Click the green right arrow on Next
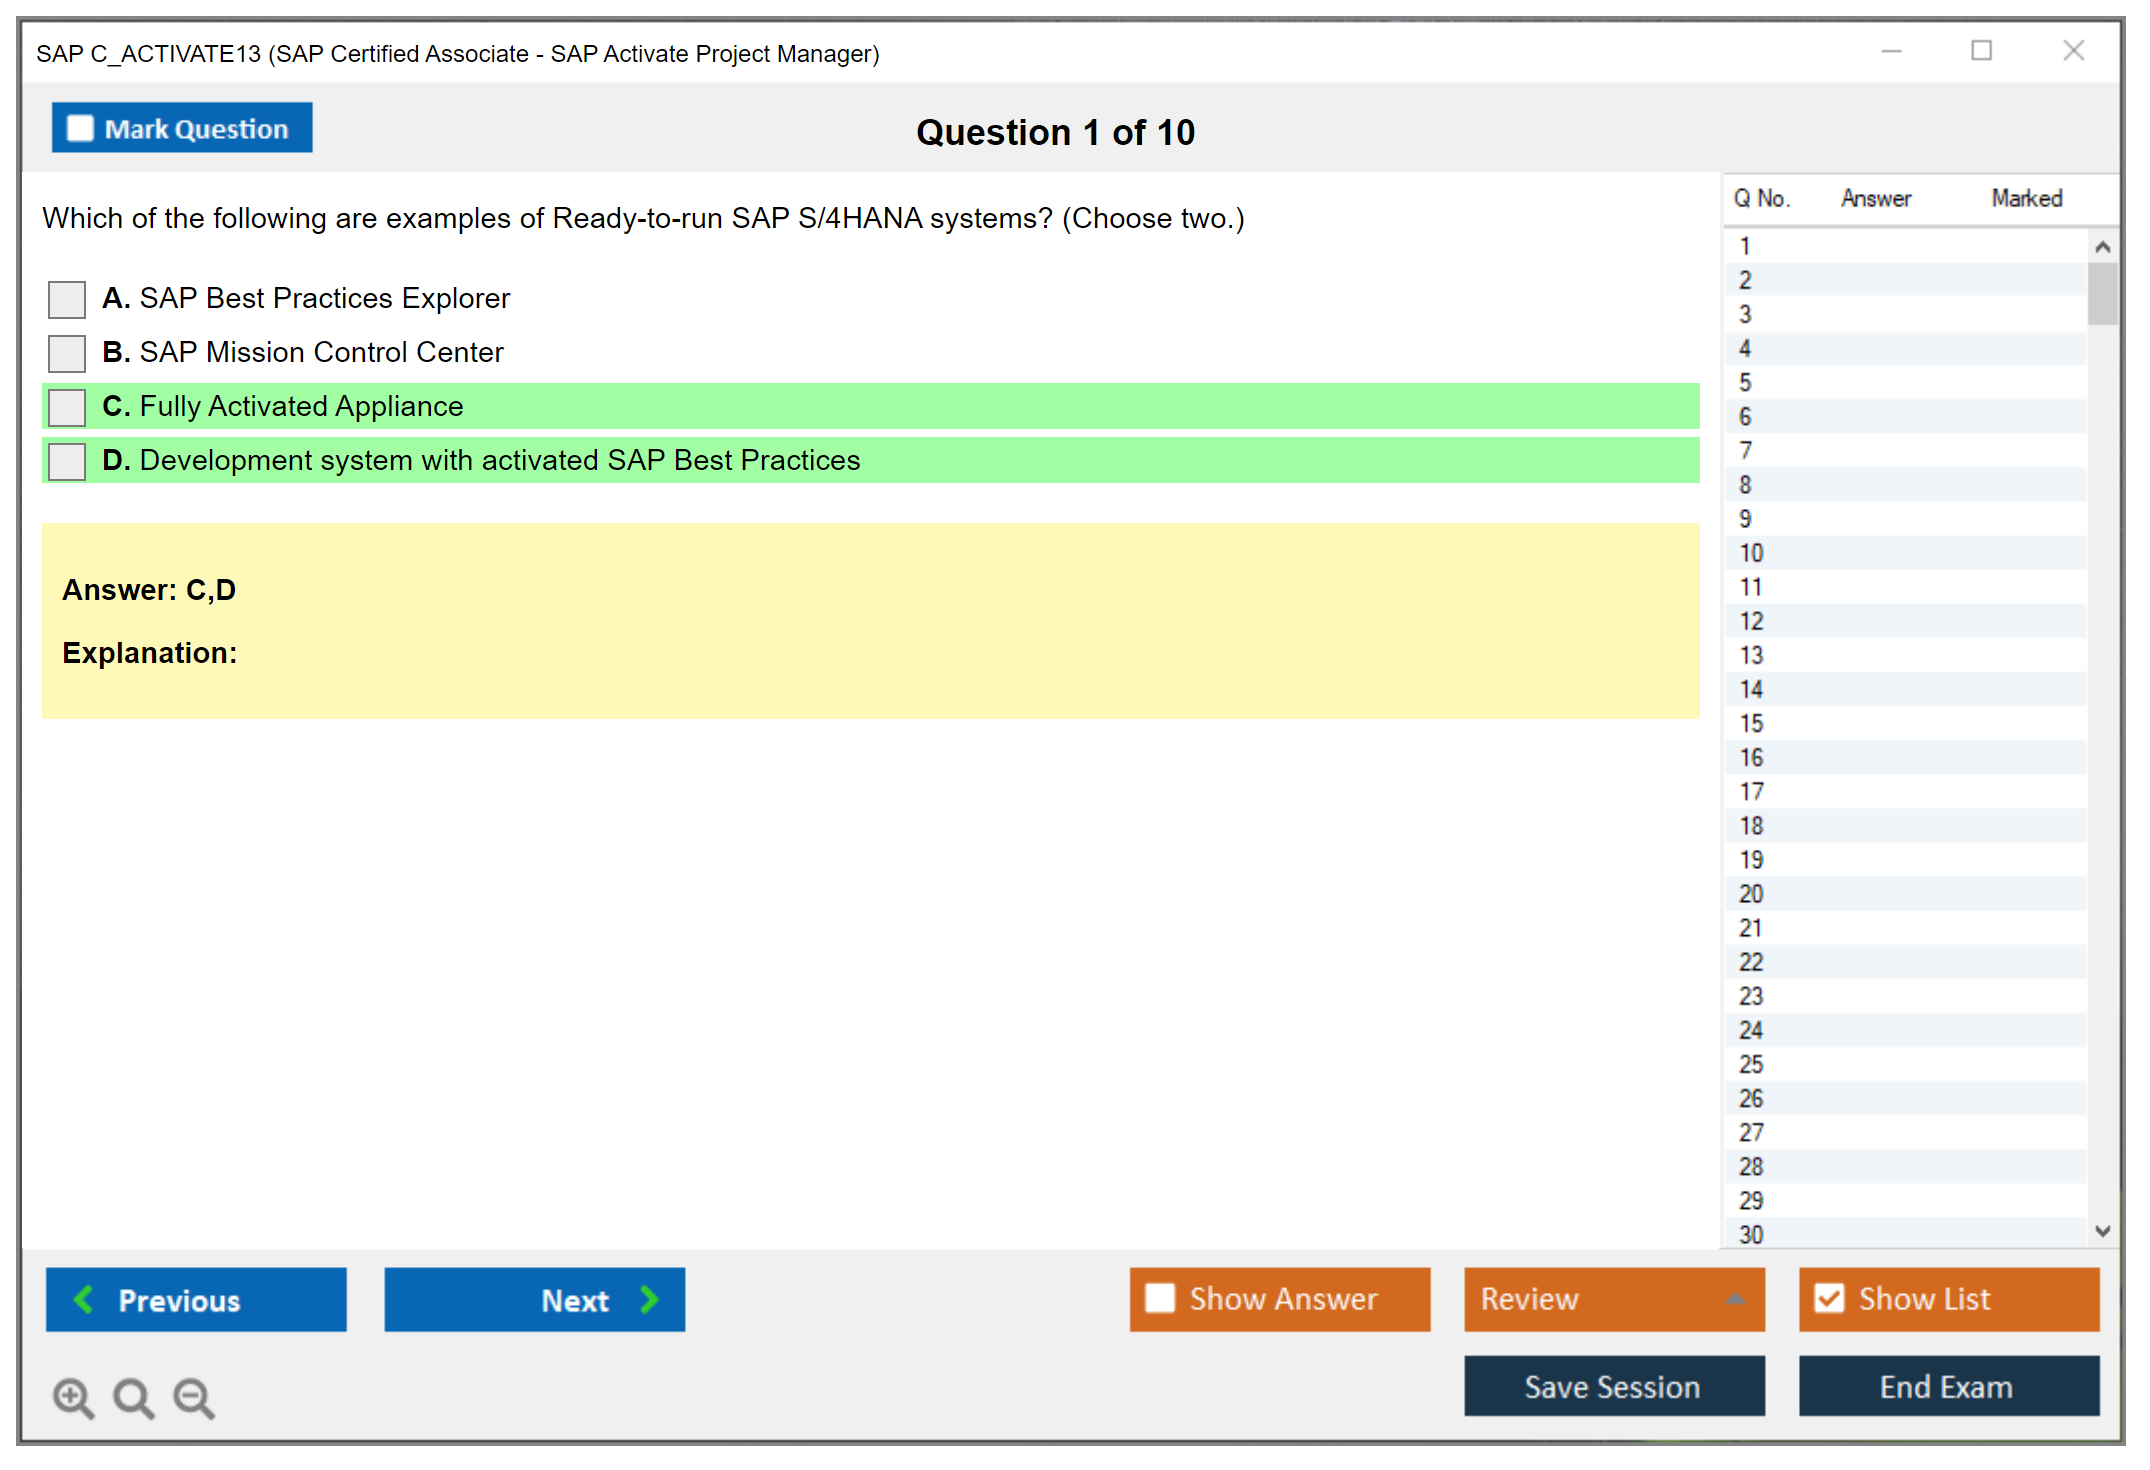This screenshot has width=2150, height=1470. [650, 1299]
